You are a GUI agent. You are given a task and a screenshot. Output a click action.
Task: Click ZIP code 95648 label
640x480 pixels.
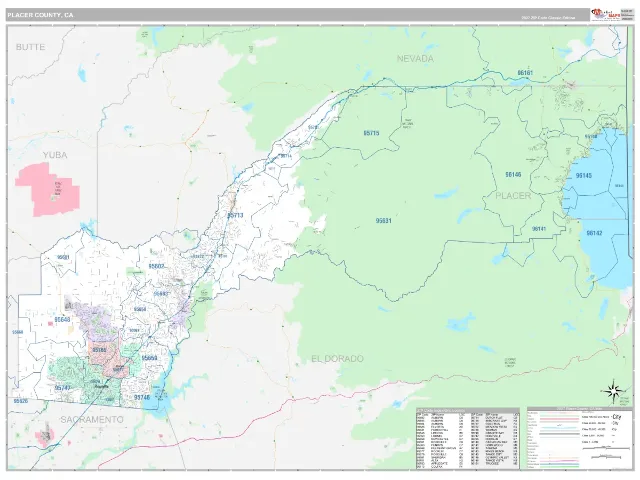(62, 320)
